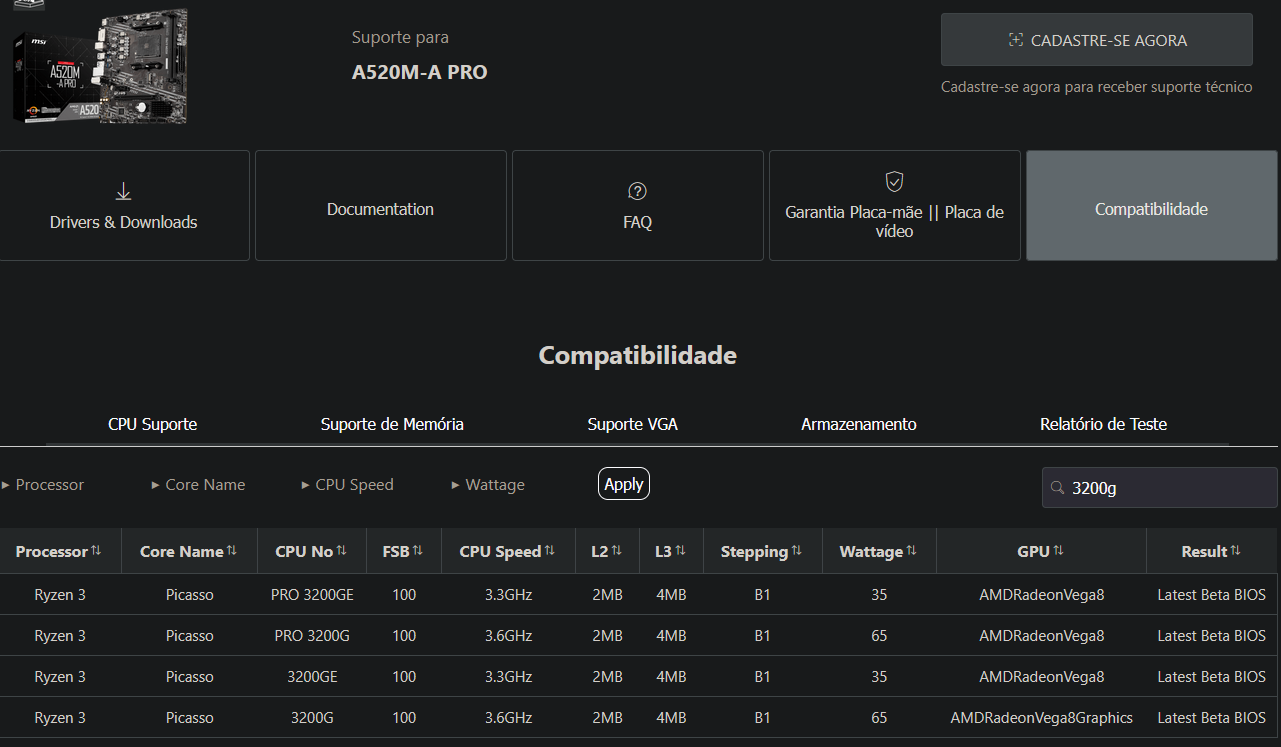The width and height of the screenshot is (1281, 747).
Task: Select wattage 65 in the PRO 3200G row
Action: (879, 636)
